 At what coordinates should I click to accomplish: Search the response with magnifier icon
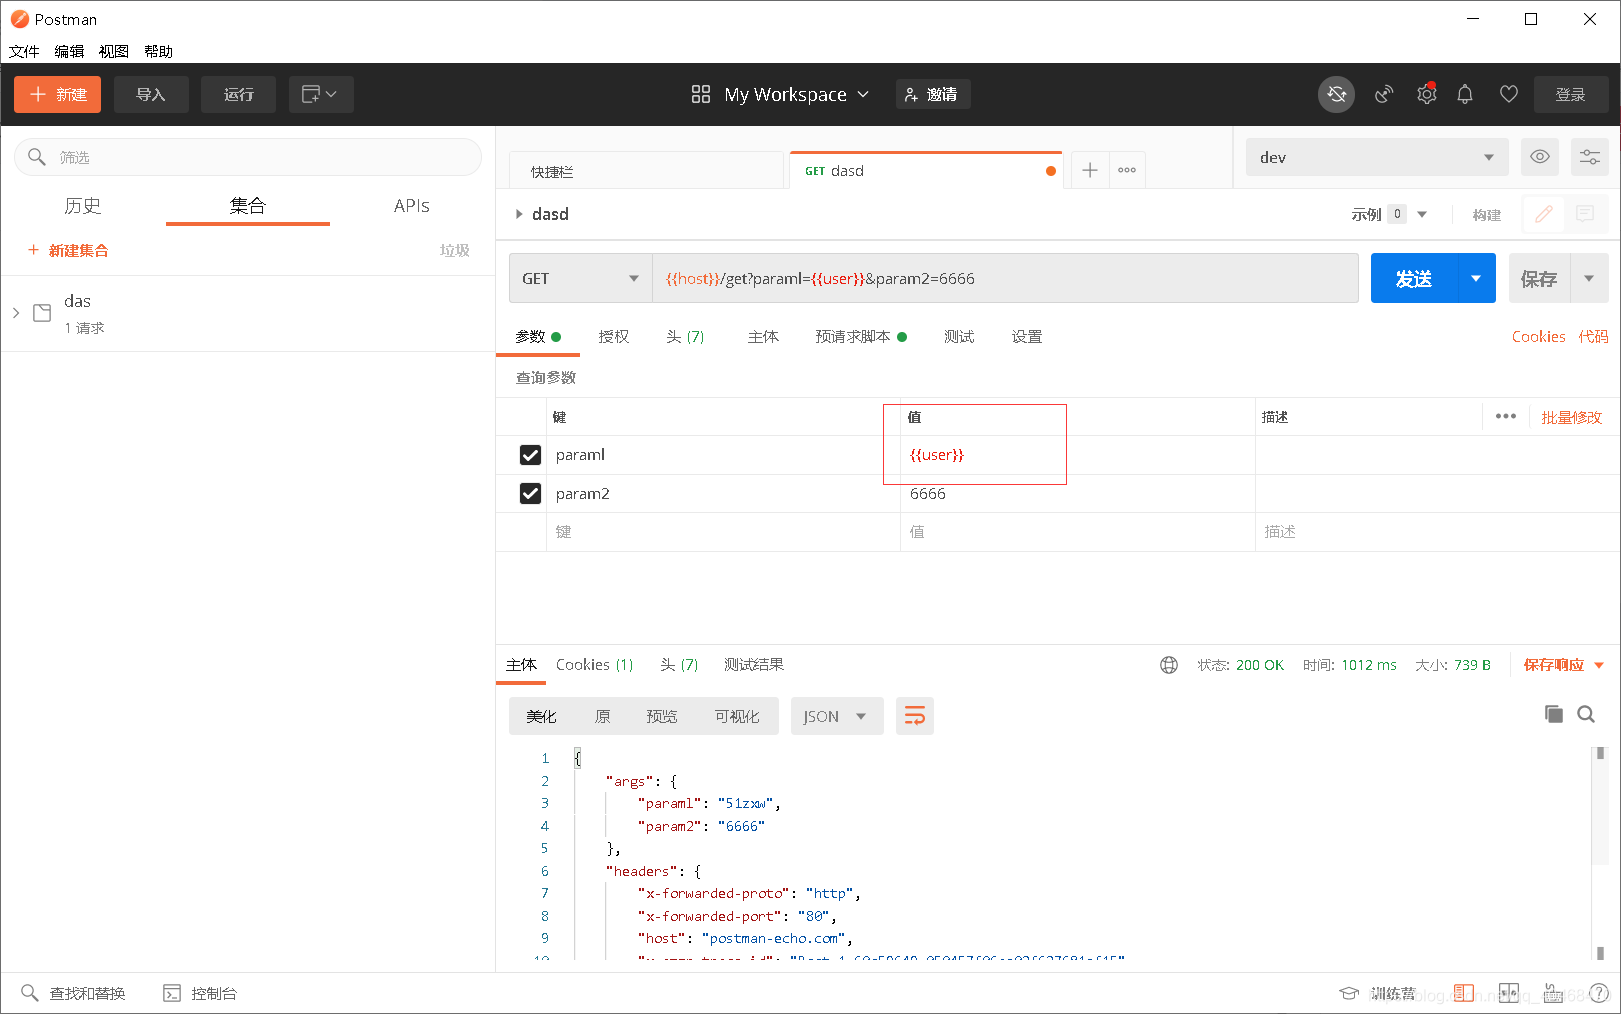point(1586,714)
